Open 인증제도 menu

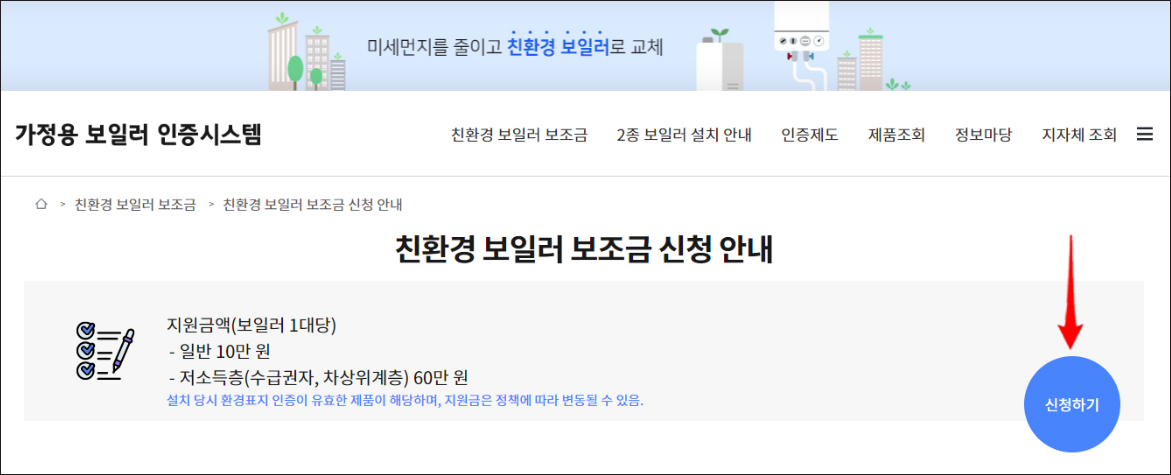(810, 135)
